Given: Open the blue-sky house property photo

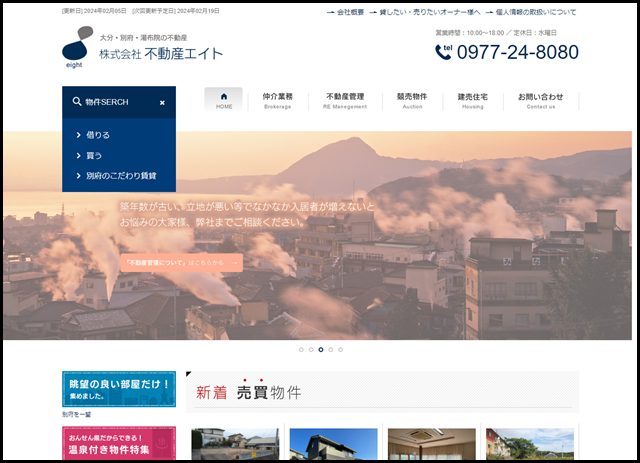Looking at the screenshot, I should (x=333, y=444).
